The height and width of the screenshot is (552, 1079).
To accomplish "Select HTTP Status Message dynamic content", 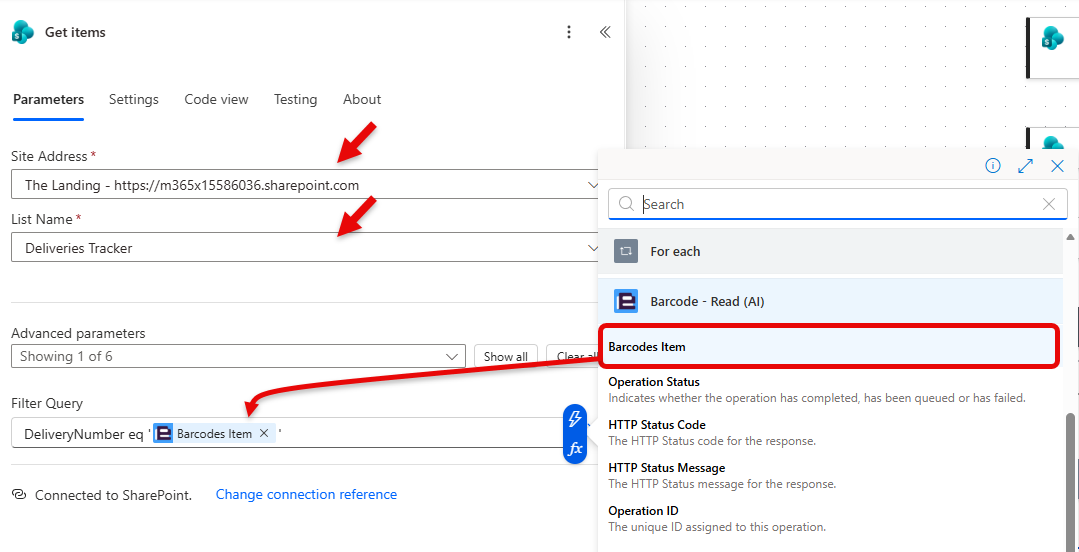I will pos(831,476).
